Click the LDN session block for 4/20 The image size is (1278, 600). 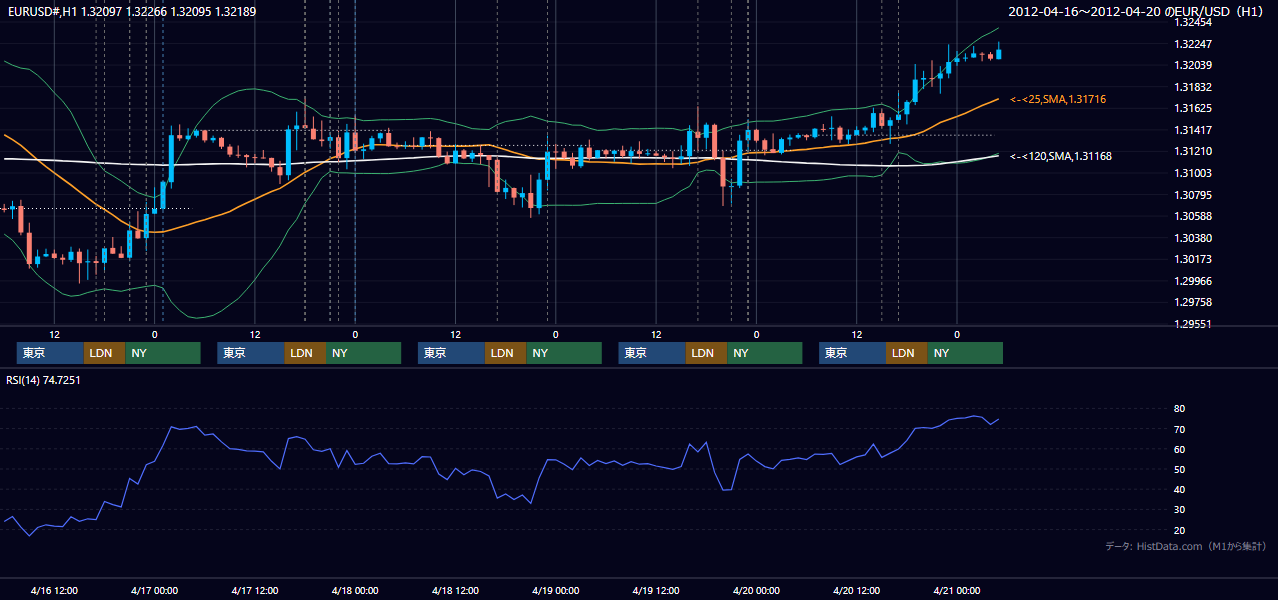point(906,353)
